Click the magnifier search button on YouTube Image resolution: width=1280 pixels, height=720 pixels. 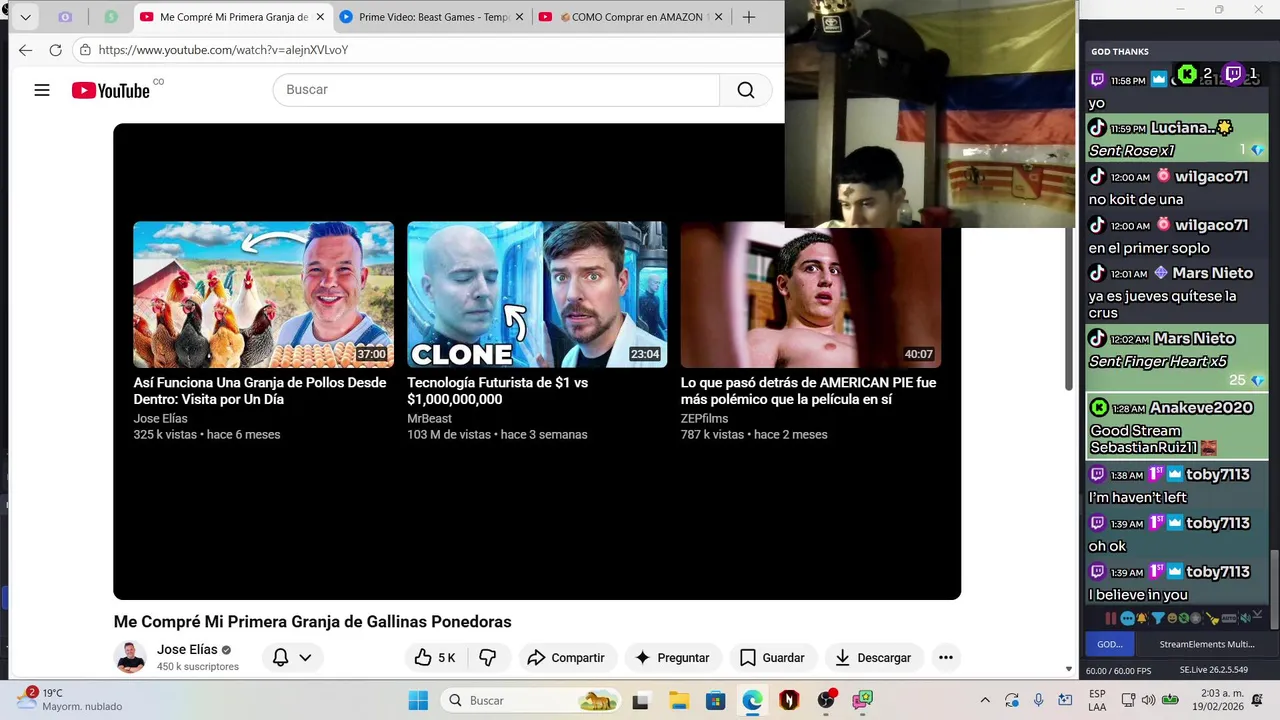click(746, 90)
